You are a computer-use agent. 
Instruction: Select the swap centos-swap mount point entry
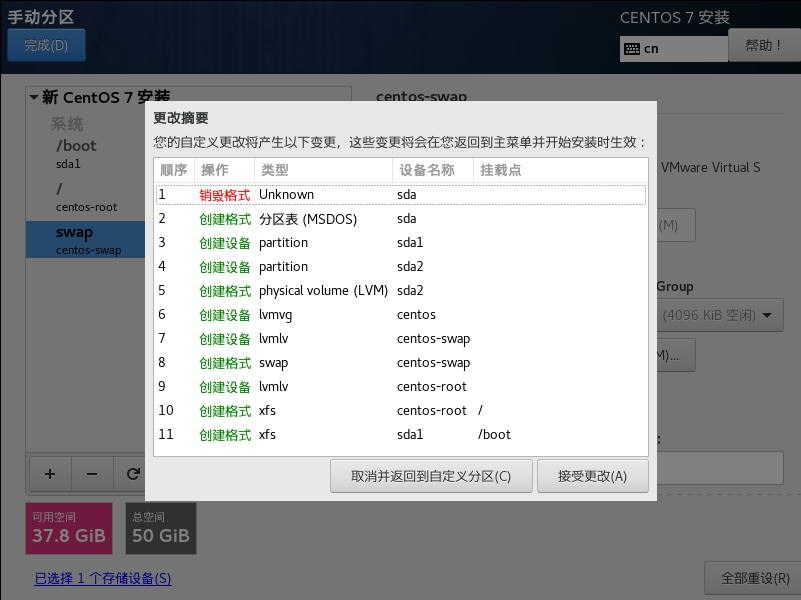click(x=85, y=239)
